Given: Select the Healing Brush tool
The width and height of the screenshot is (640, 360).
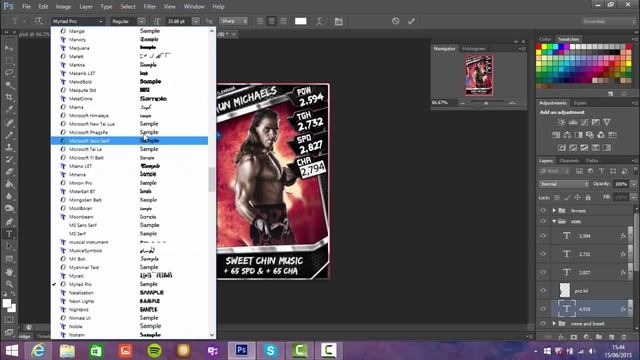Looking at the screenshot, I should [x=9, y=122].
